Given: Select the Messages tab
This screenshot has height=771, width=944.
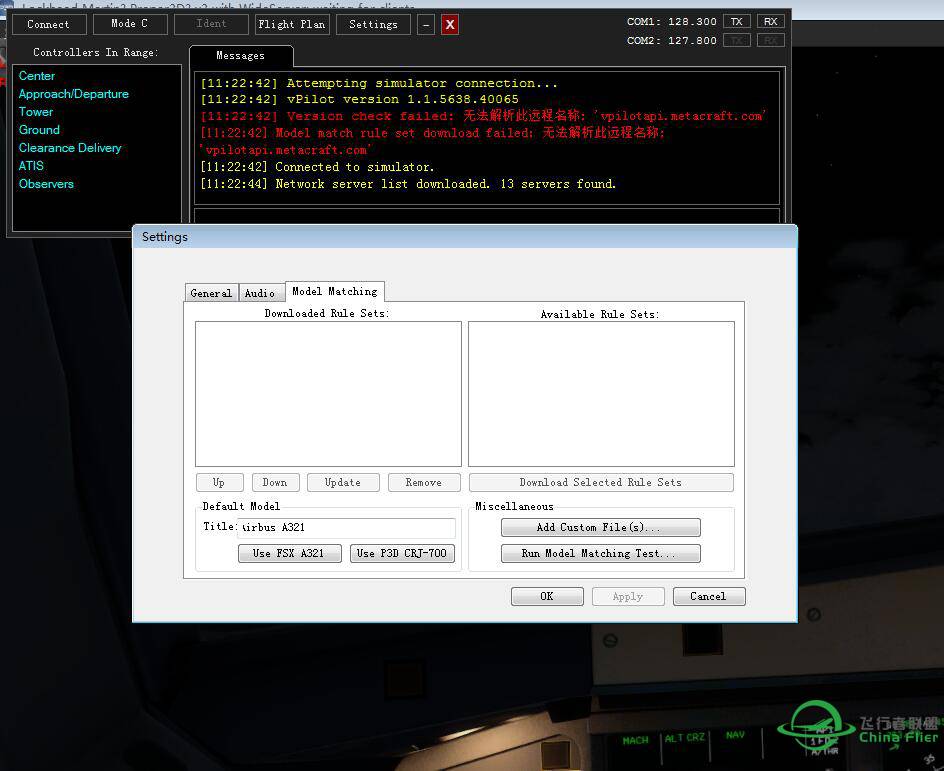Looking at the screenshot, I should (241, 56).
